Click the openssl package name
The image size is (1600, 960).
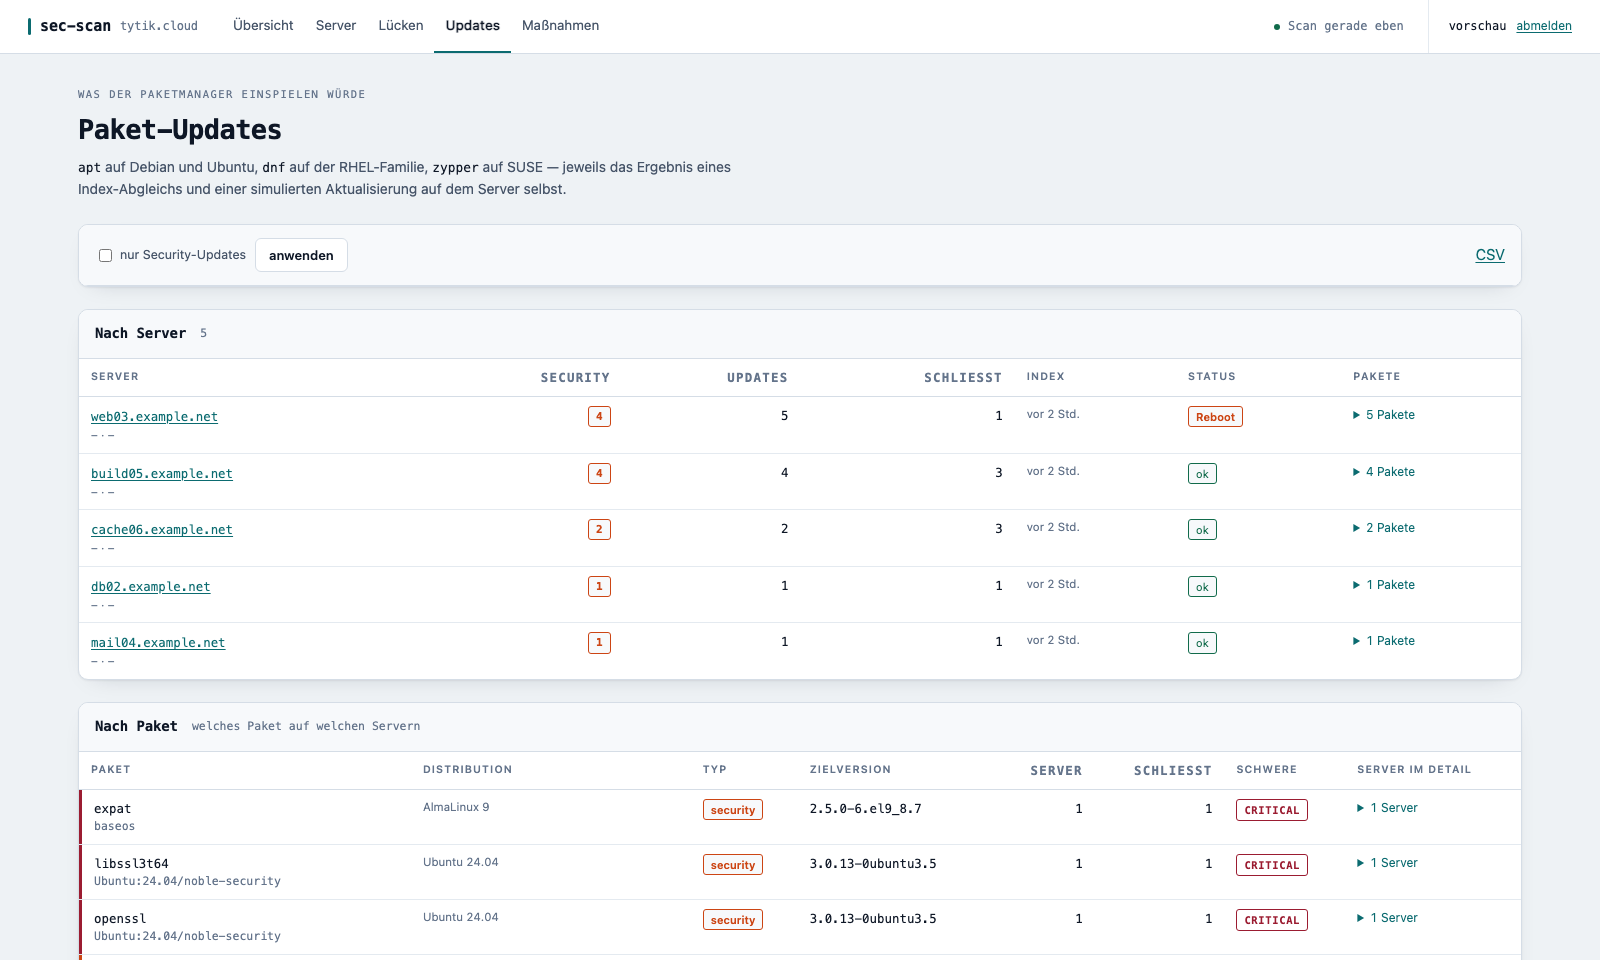pos(120,919)
